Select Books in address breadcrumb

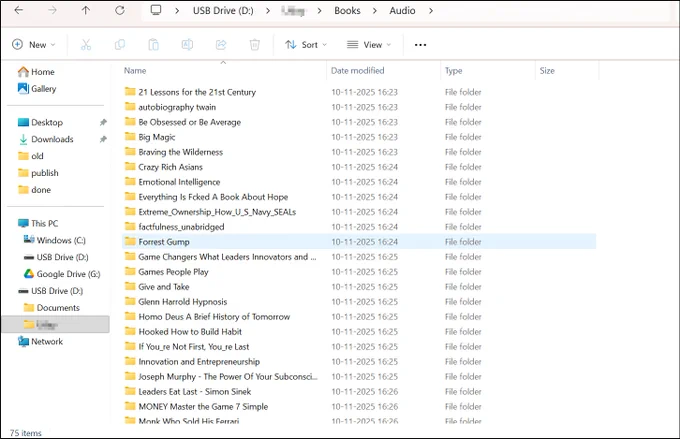point(347,10)
